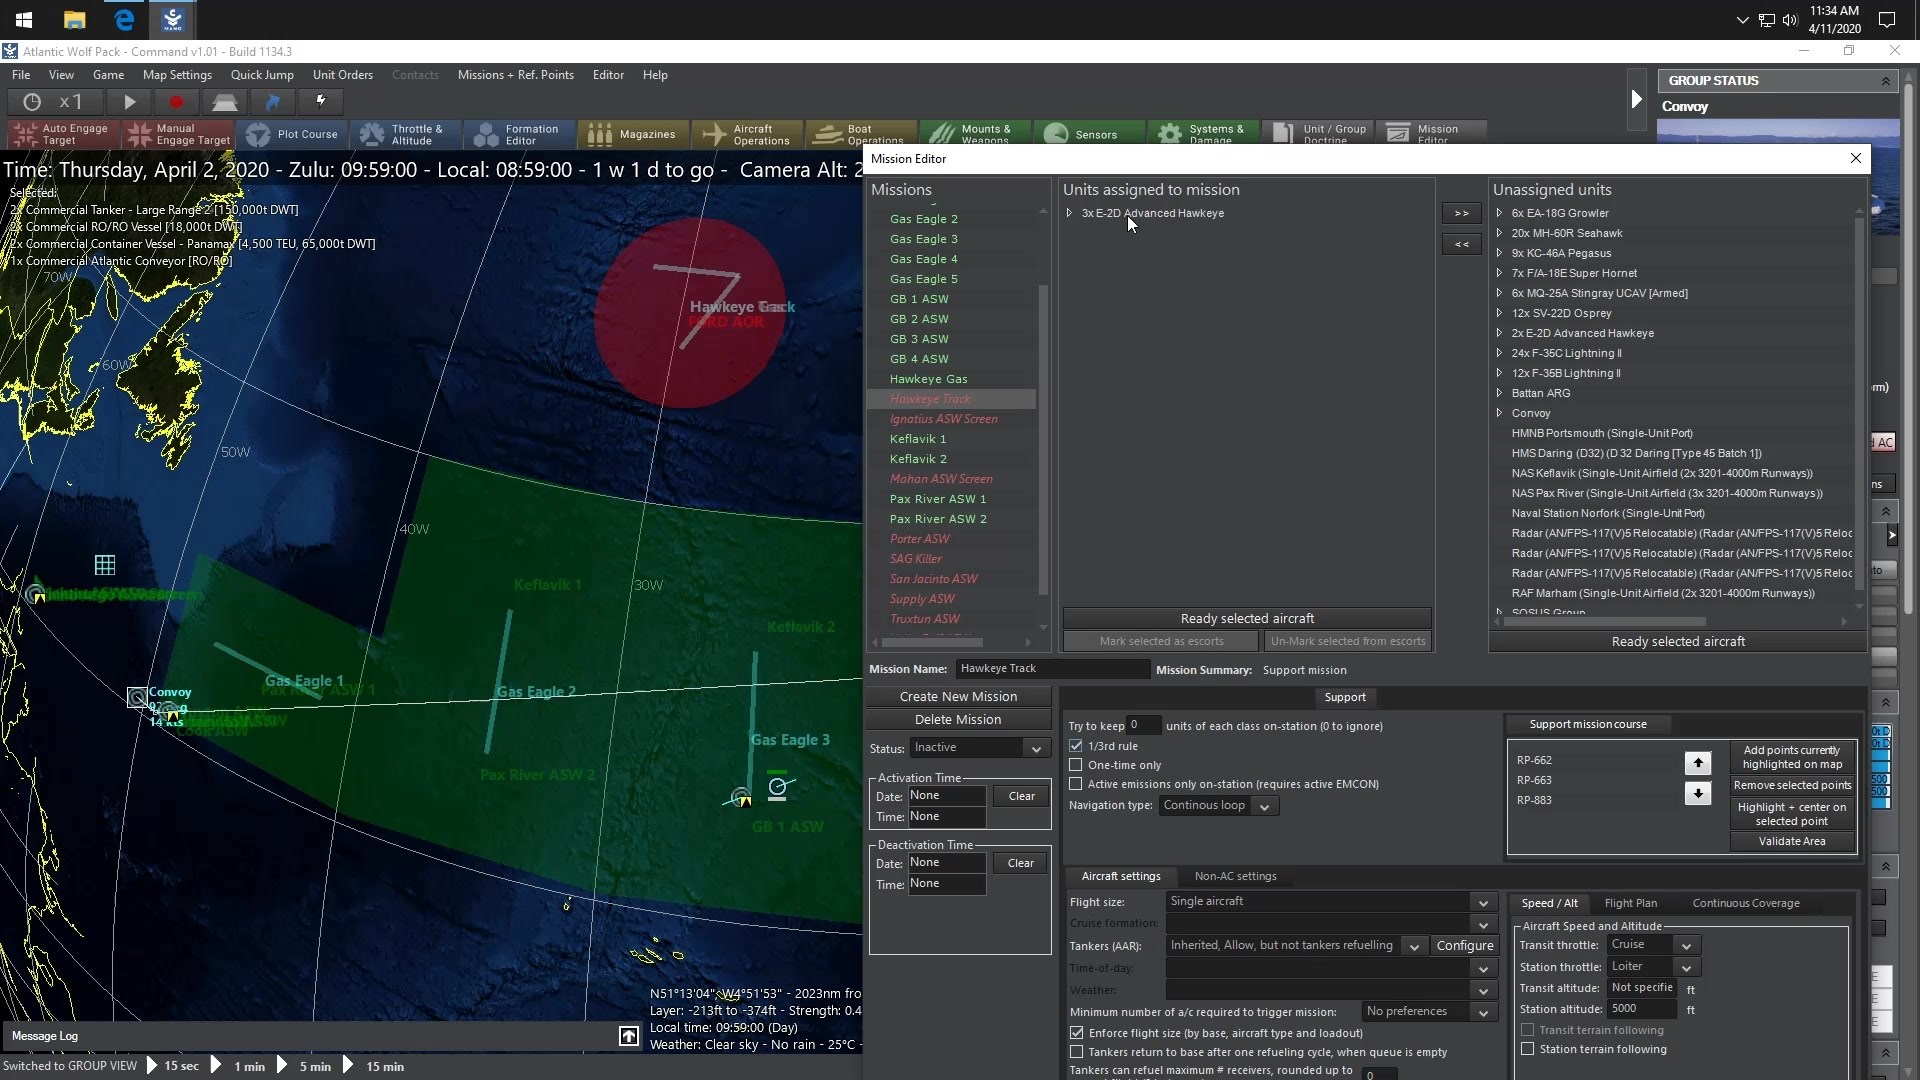Open the Windows Start menu
The width and height of the screenshot is (1920, 1080).
pos(24,20)
